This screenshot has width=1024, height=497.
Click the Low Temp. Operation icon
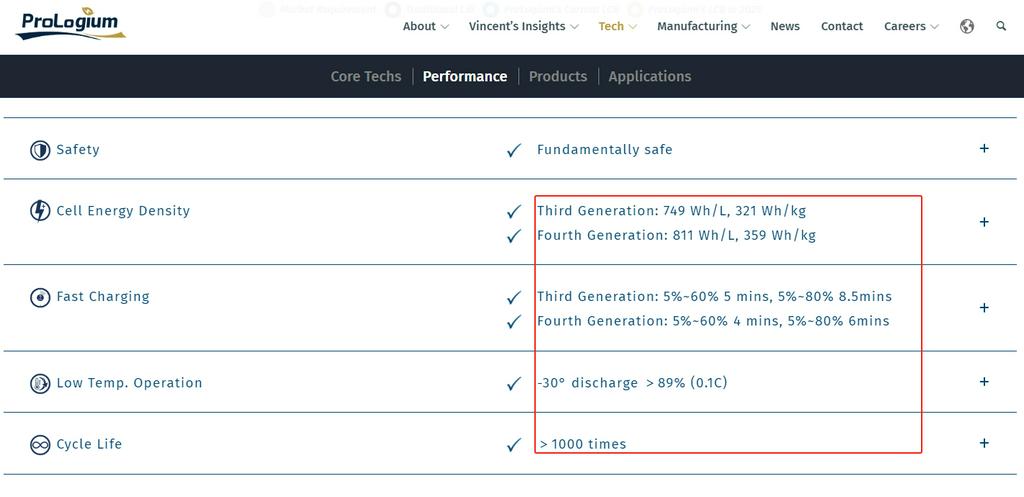click(x=40, y=383)
